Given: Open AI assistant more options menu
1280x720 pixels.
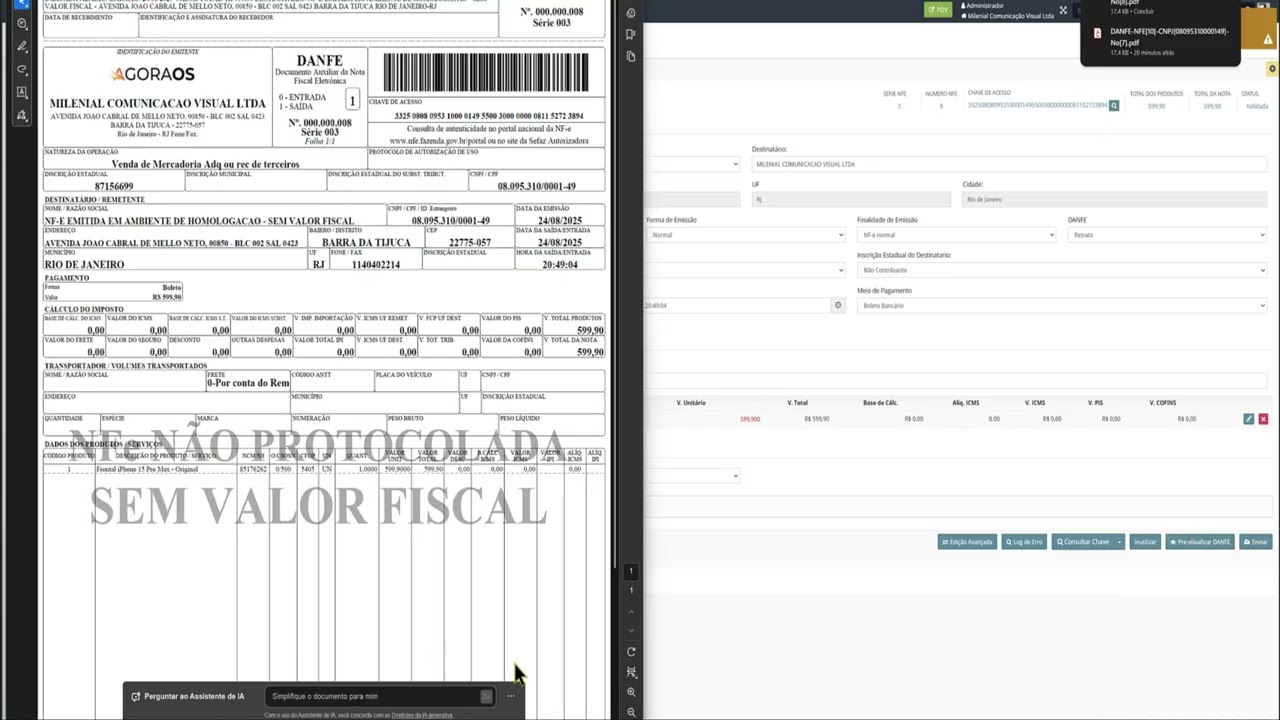Looking at the screenshot, I should [510, 696].
